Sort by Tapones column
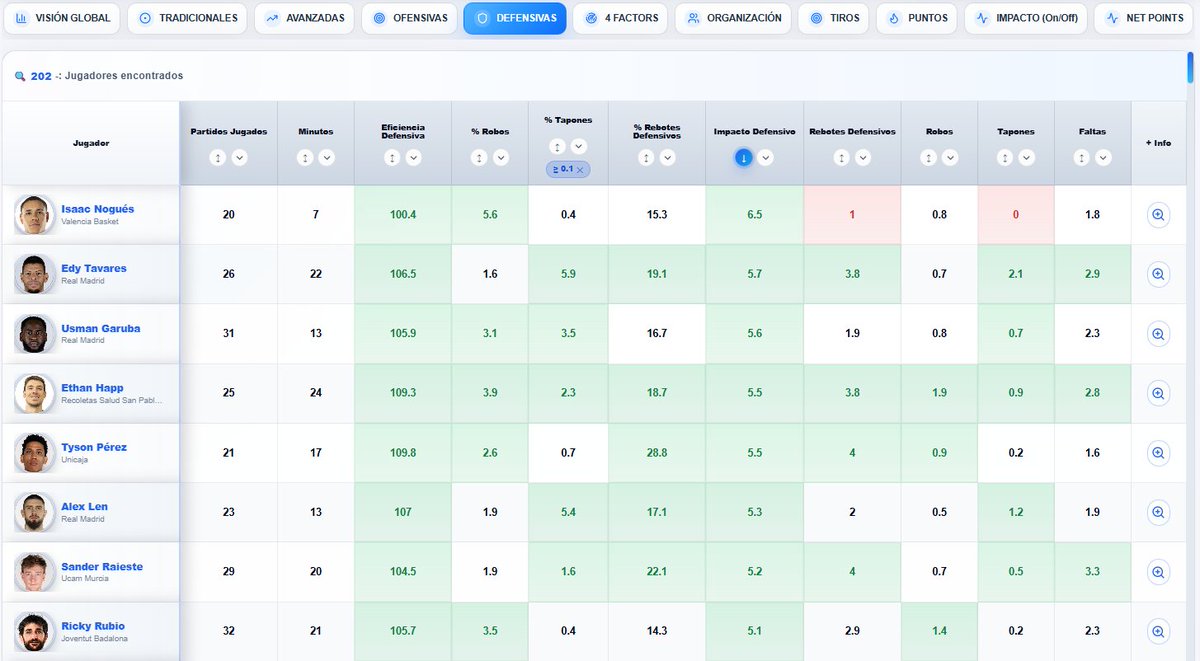Viewport: 1200px width, 661px height. (1005, 158)
